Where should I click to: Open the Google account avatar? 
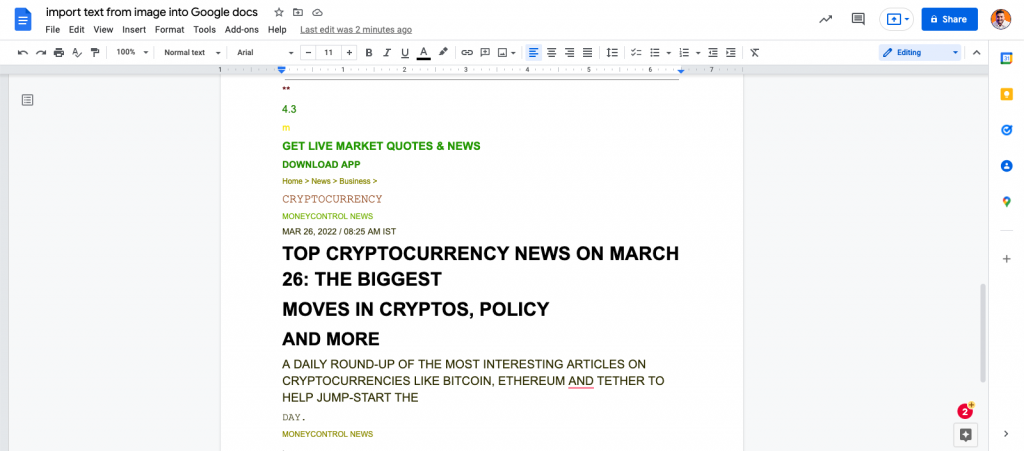[x=1000, y=19]
